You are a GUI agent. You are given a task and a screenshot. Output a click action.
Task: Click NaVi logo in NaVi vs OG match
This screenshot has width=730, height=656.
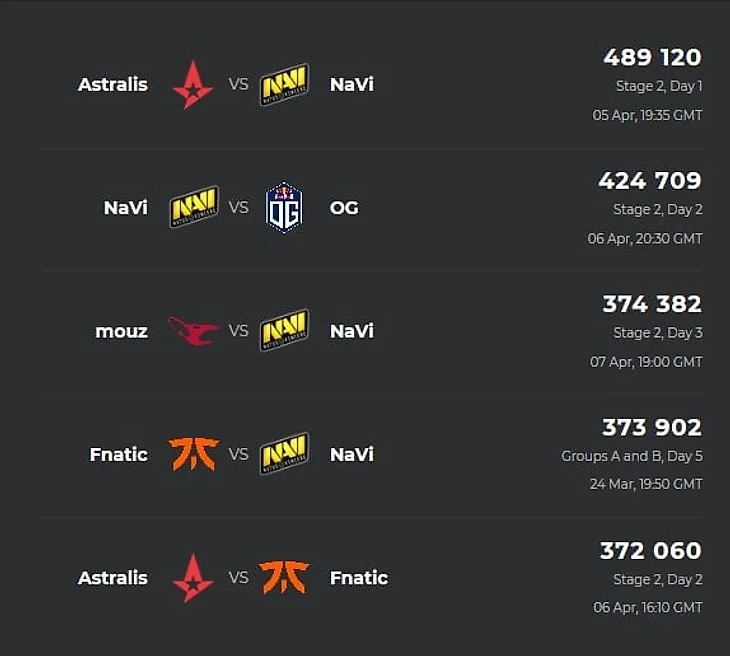coord(194,208)
